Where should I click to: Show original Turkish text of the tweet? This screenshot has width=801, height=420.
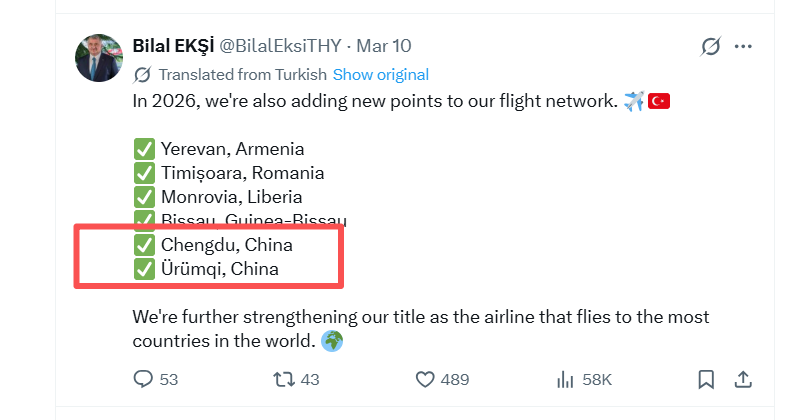380,75
